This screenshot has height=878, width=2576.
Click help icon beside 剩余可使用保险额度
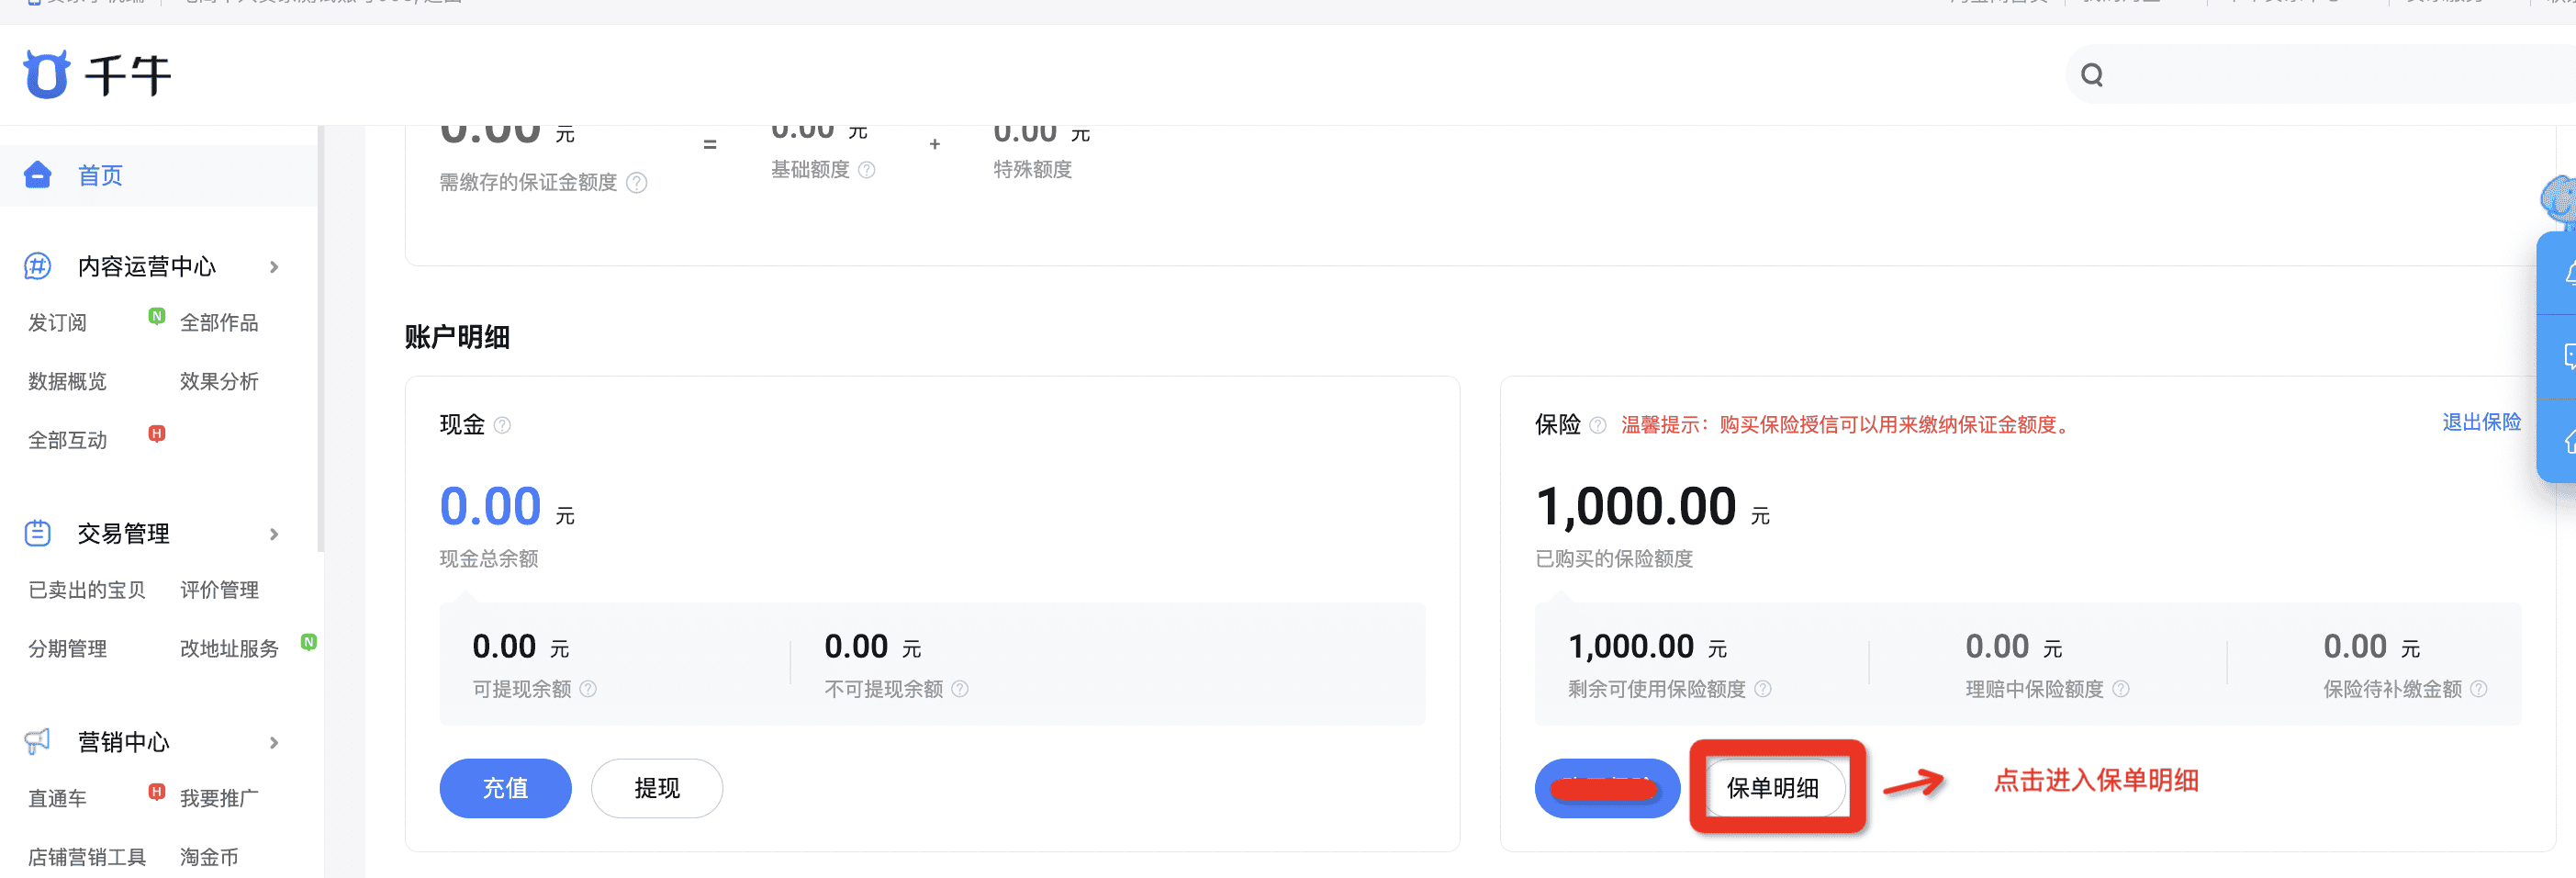[1763, 689]
